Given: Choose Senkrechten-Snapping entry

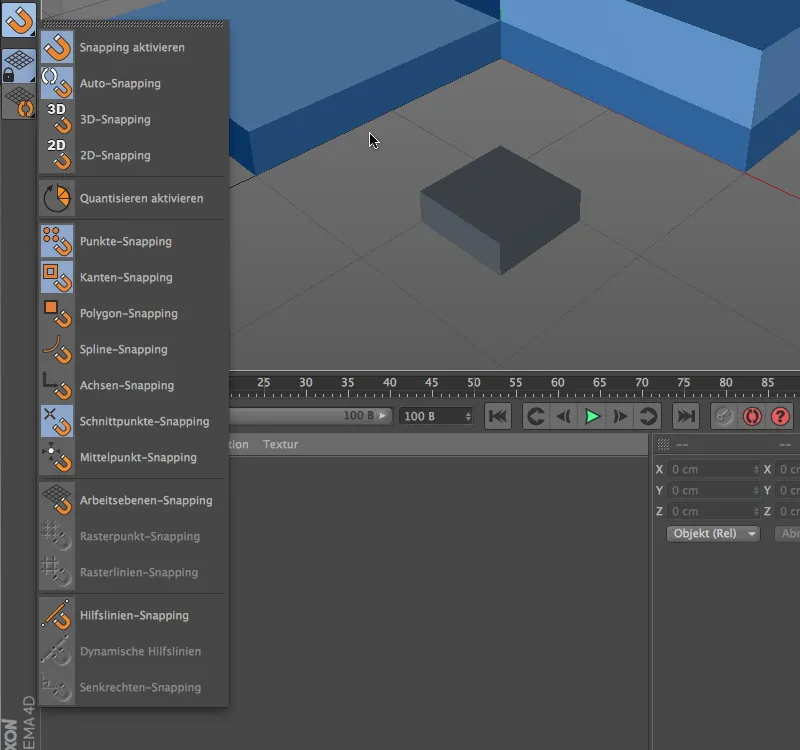Looking at the screenshot, I should tap(134, 687).
